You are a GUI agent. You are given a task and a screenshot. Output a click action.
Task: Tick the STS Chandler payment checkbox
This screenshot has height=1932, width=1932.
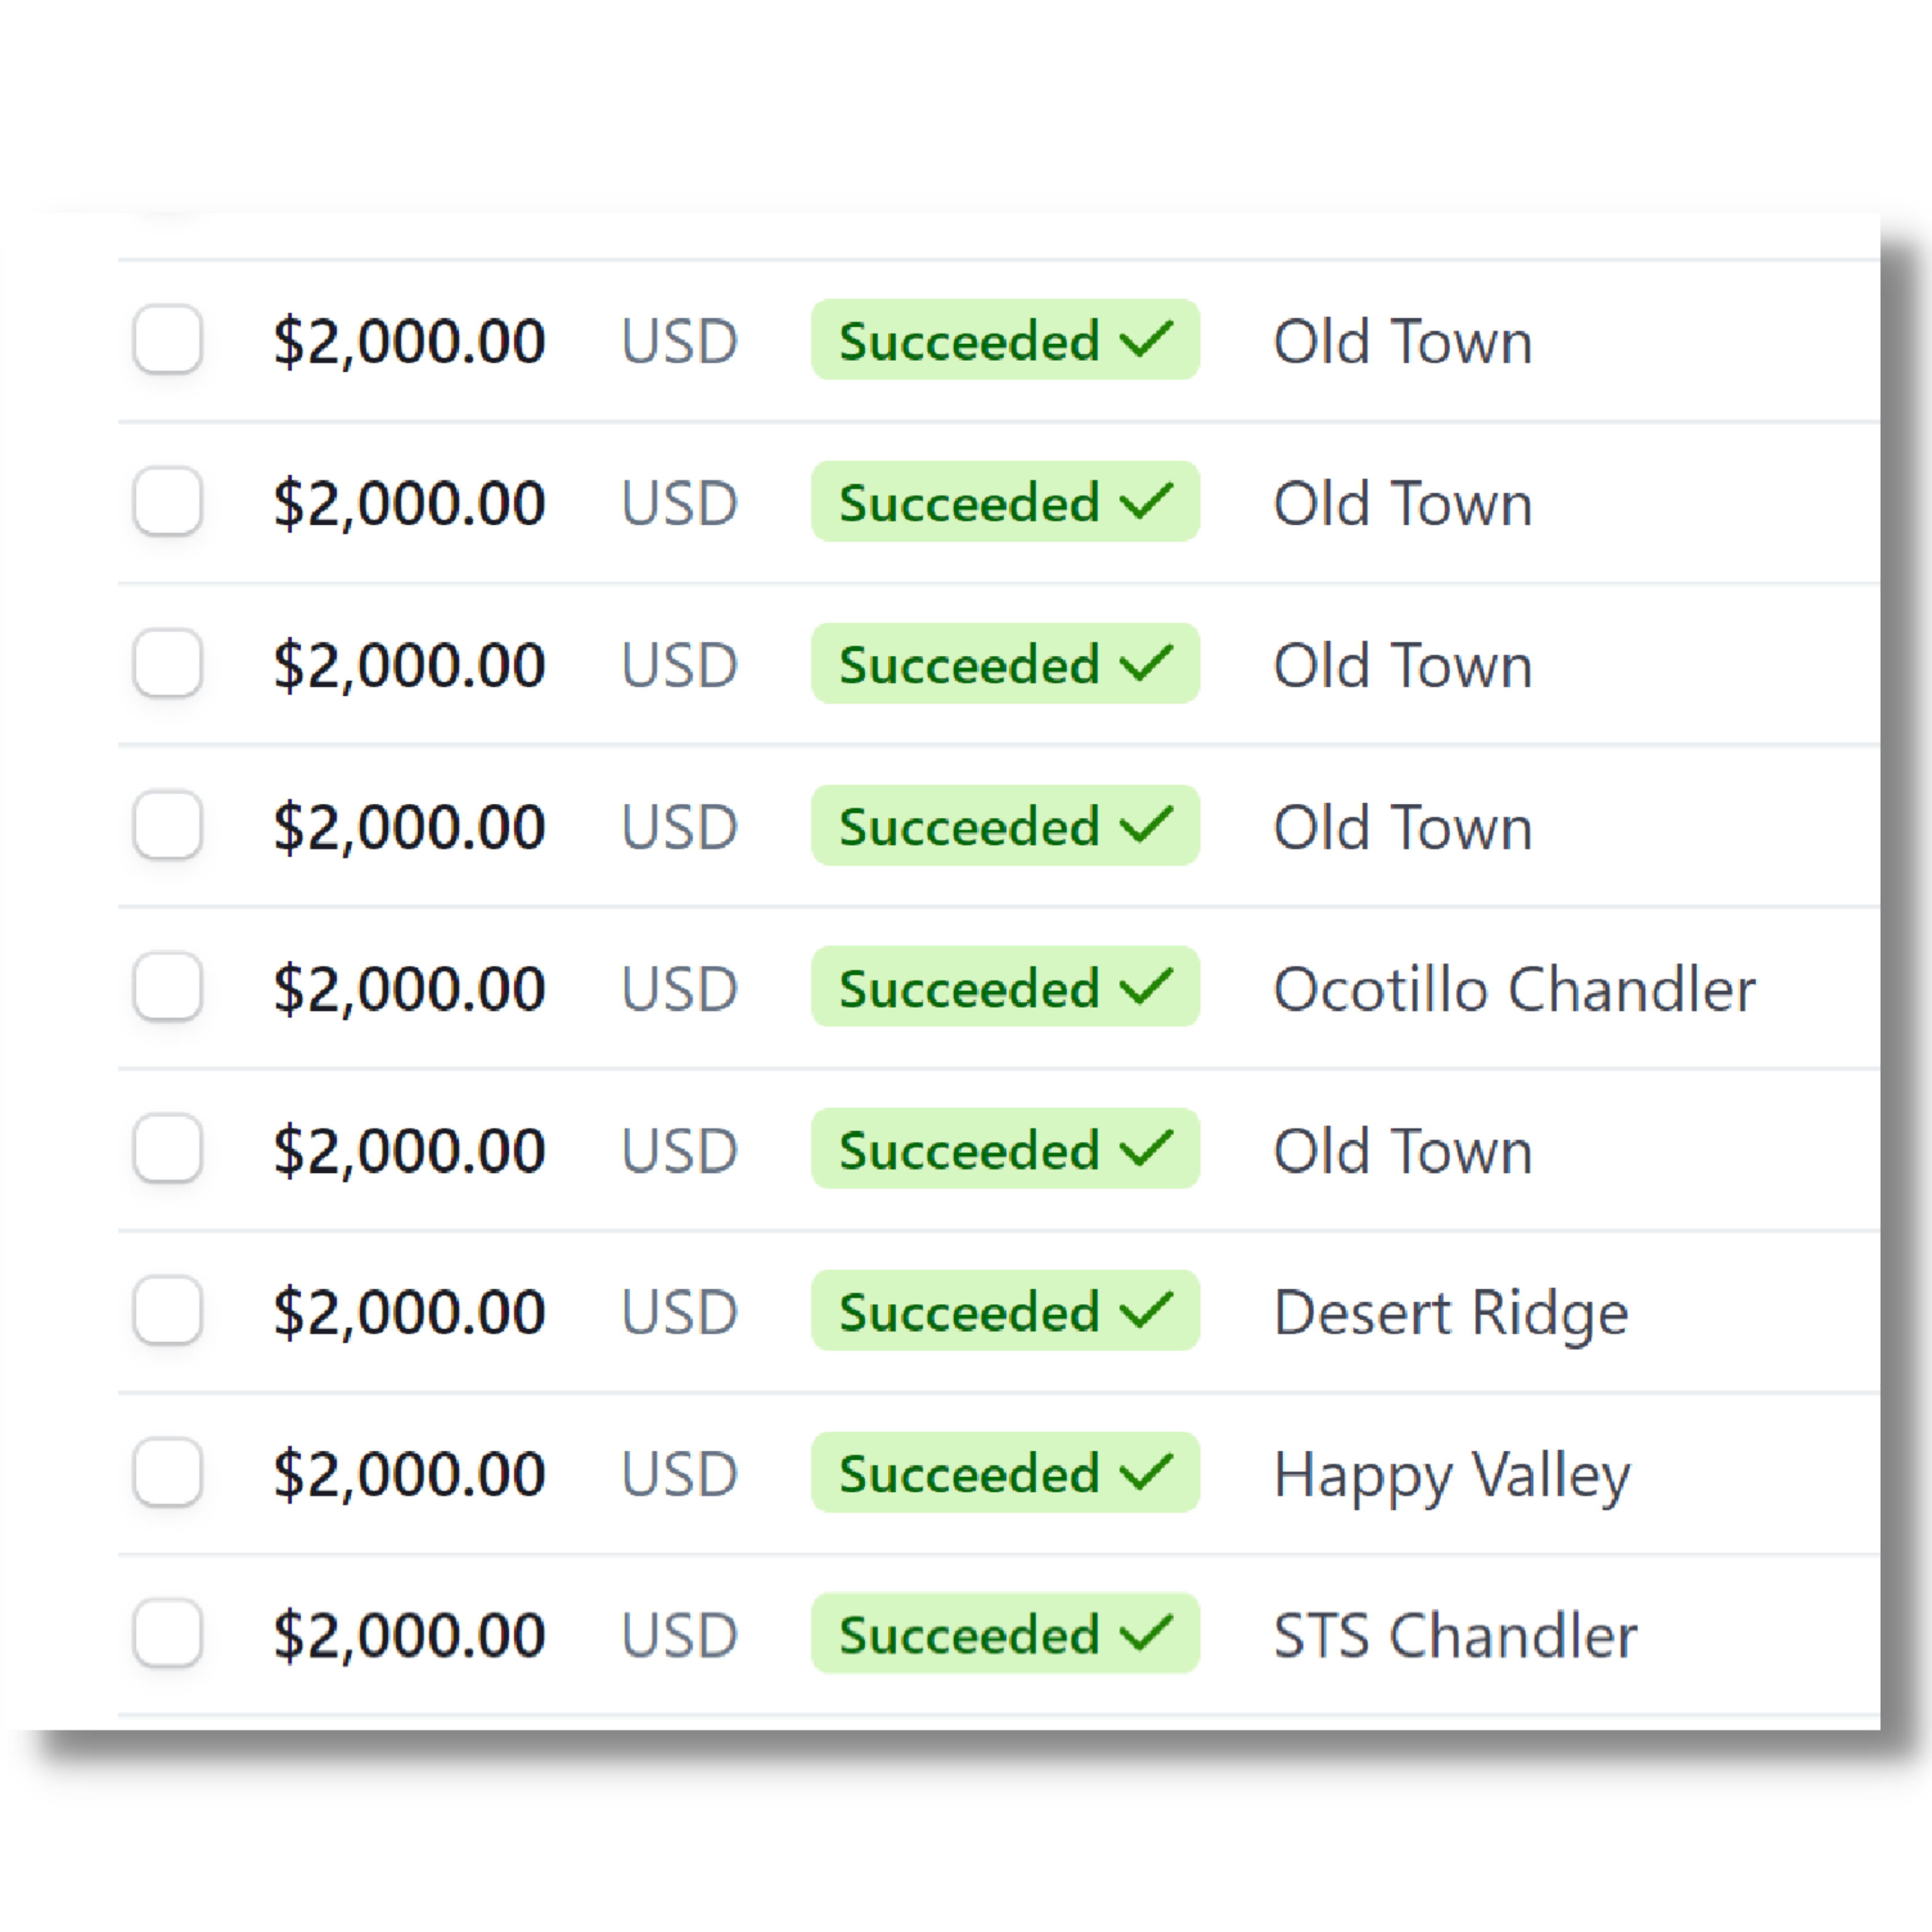[168, 1634]
